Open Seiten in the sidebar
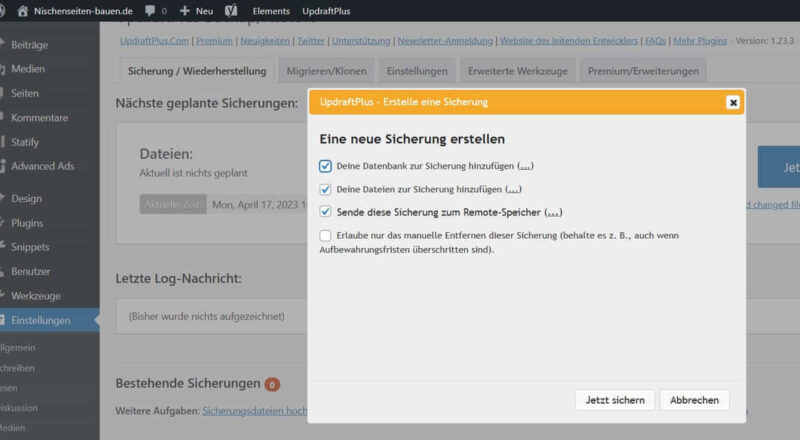 coord(25,93)
